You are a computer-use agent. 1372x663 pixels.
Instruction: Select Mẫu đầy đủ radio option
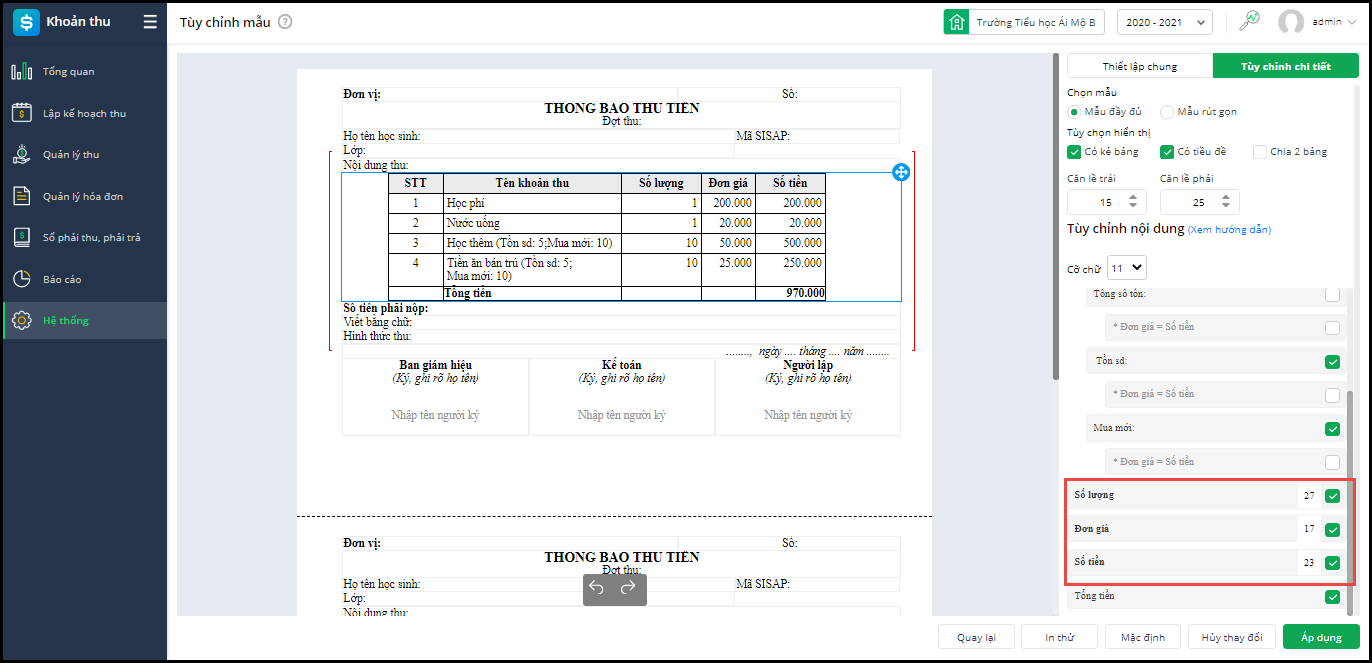1075,112
